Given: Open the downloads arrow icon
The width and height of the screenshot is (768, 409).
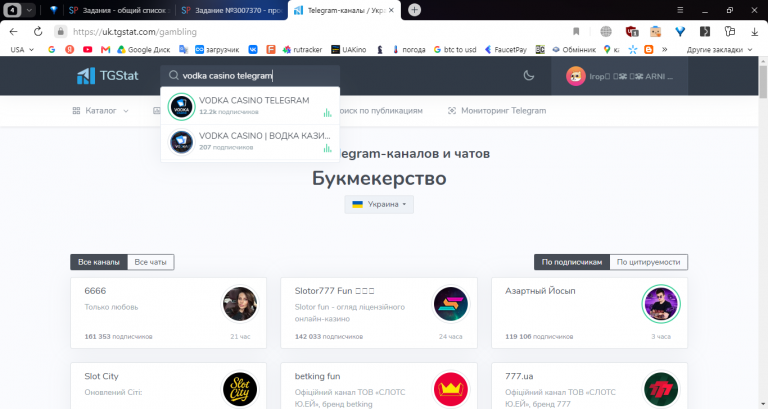Looking at the screenshot, I should [754, 31].
